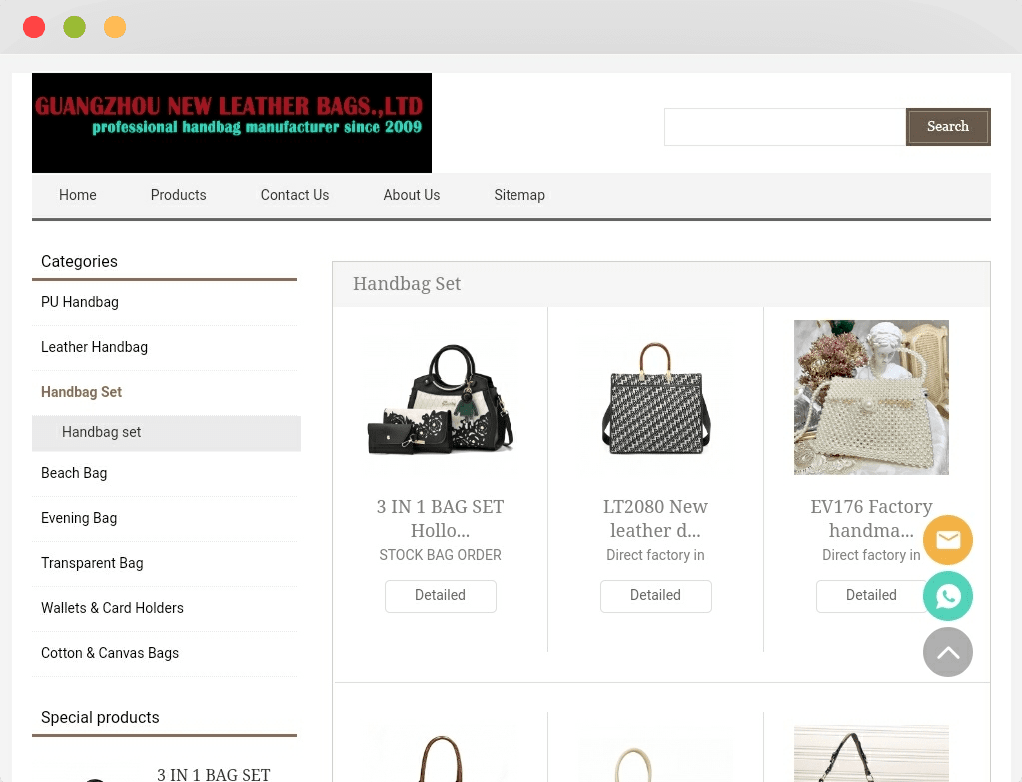The height and width of the screenshot is (782, 1022).
Task: Open Transparent Bag category
Action: (92, 563)
